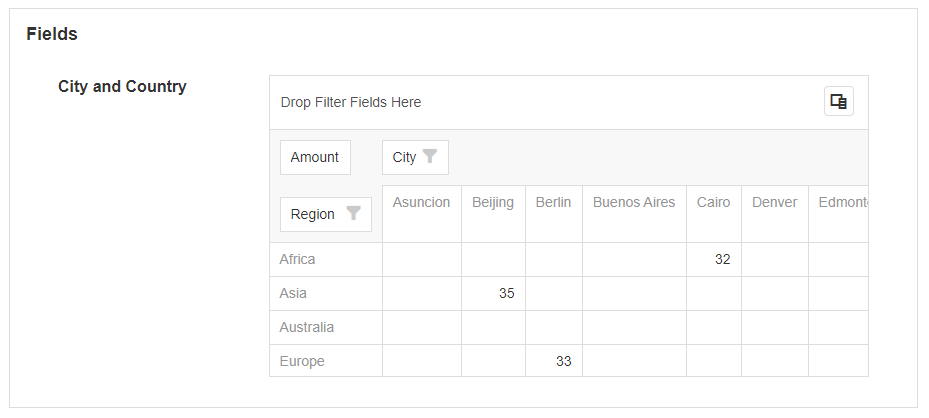Click the Region field filter icon
929x418 pixels.
point(353,214)
